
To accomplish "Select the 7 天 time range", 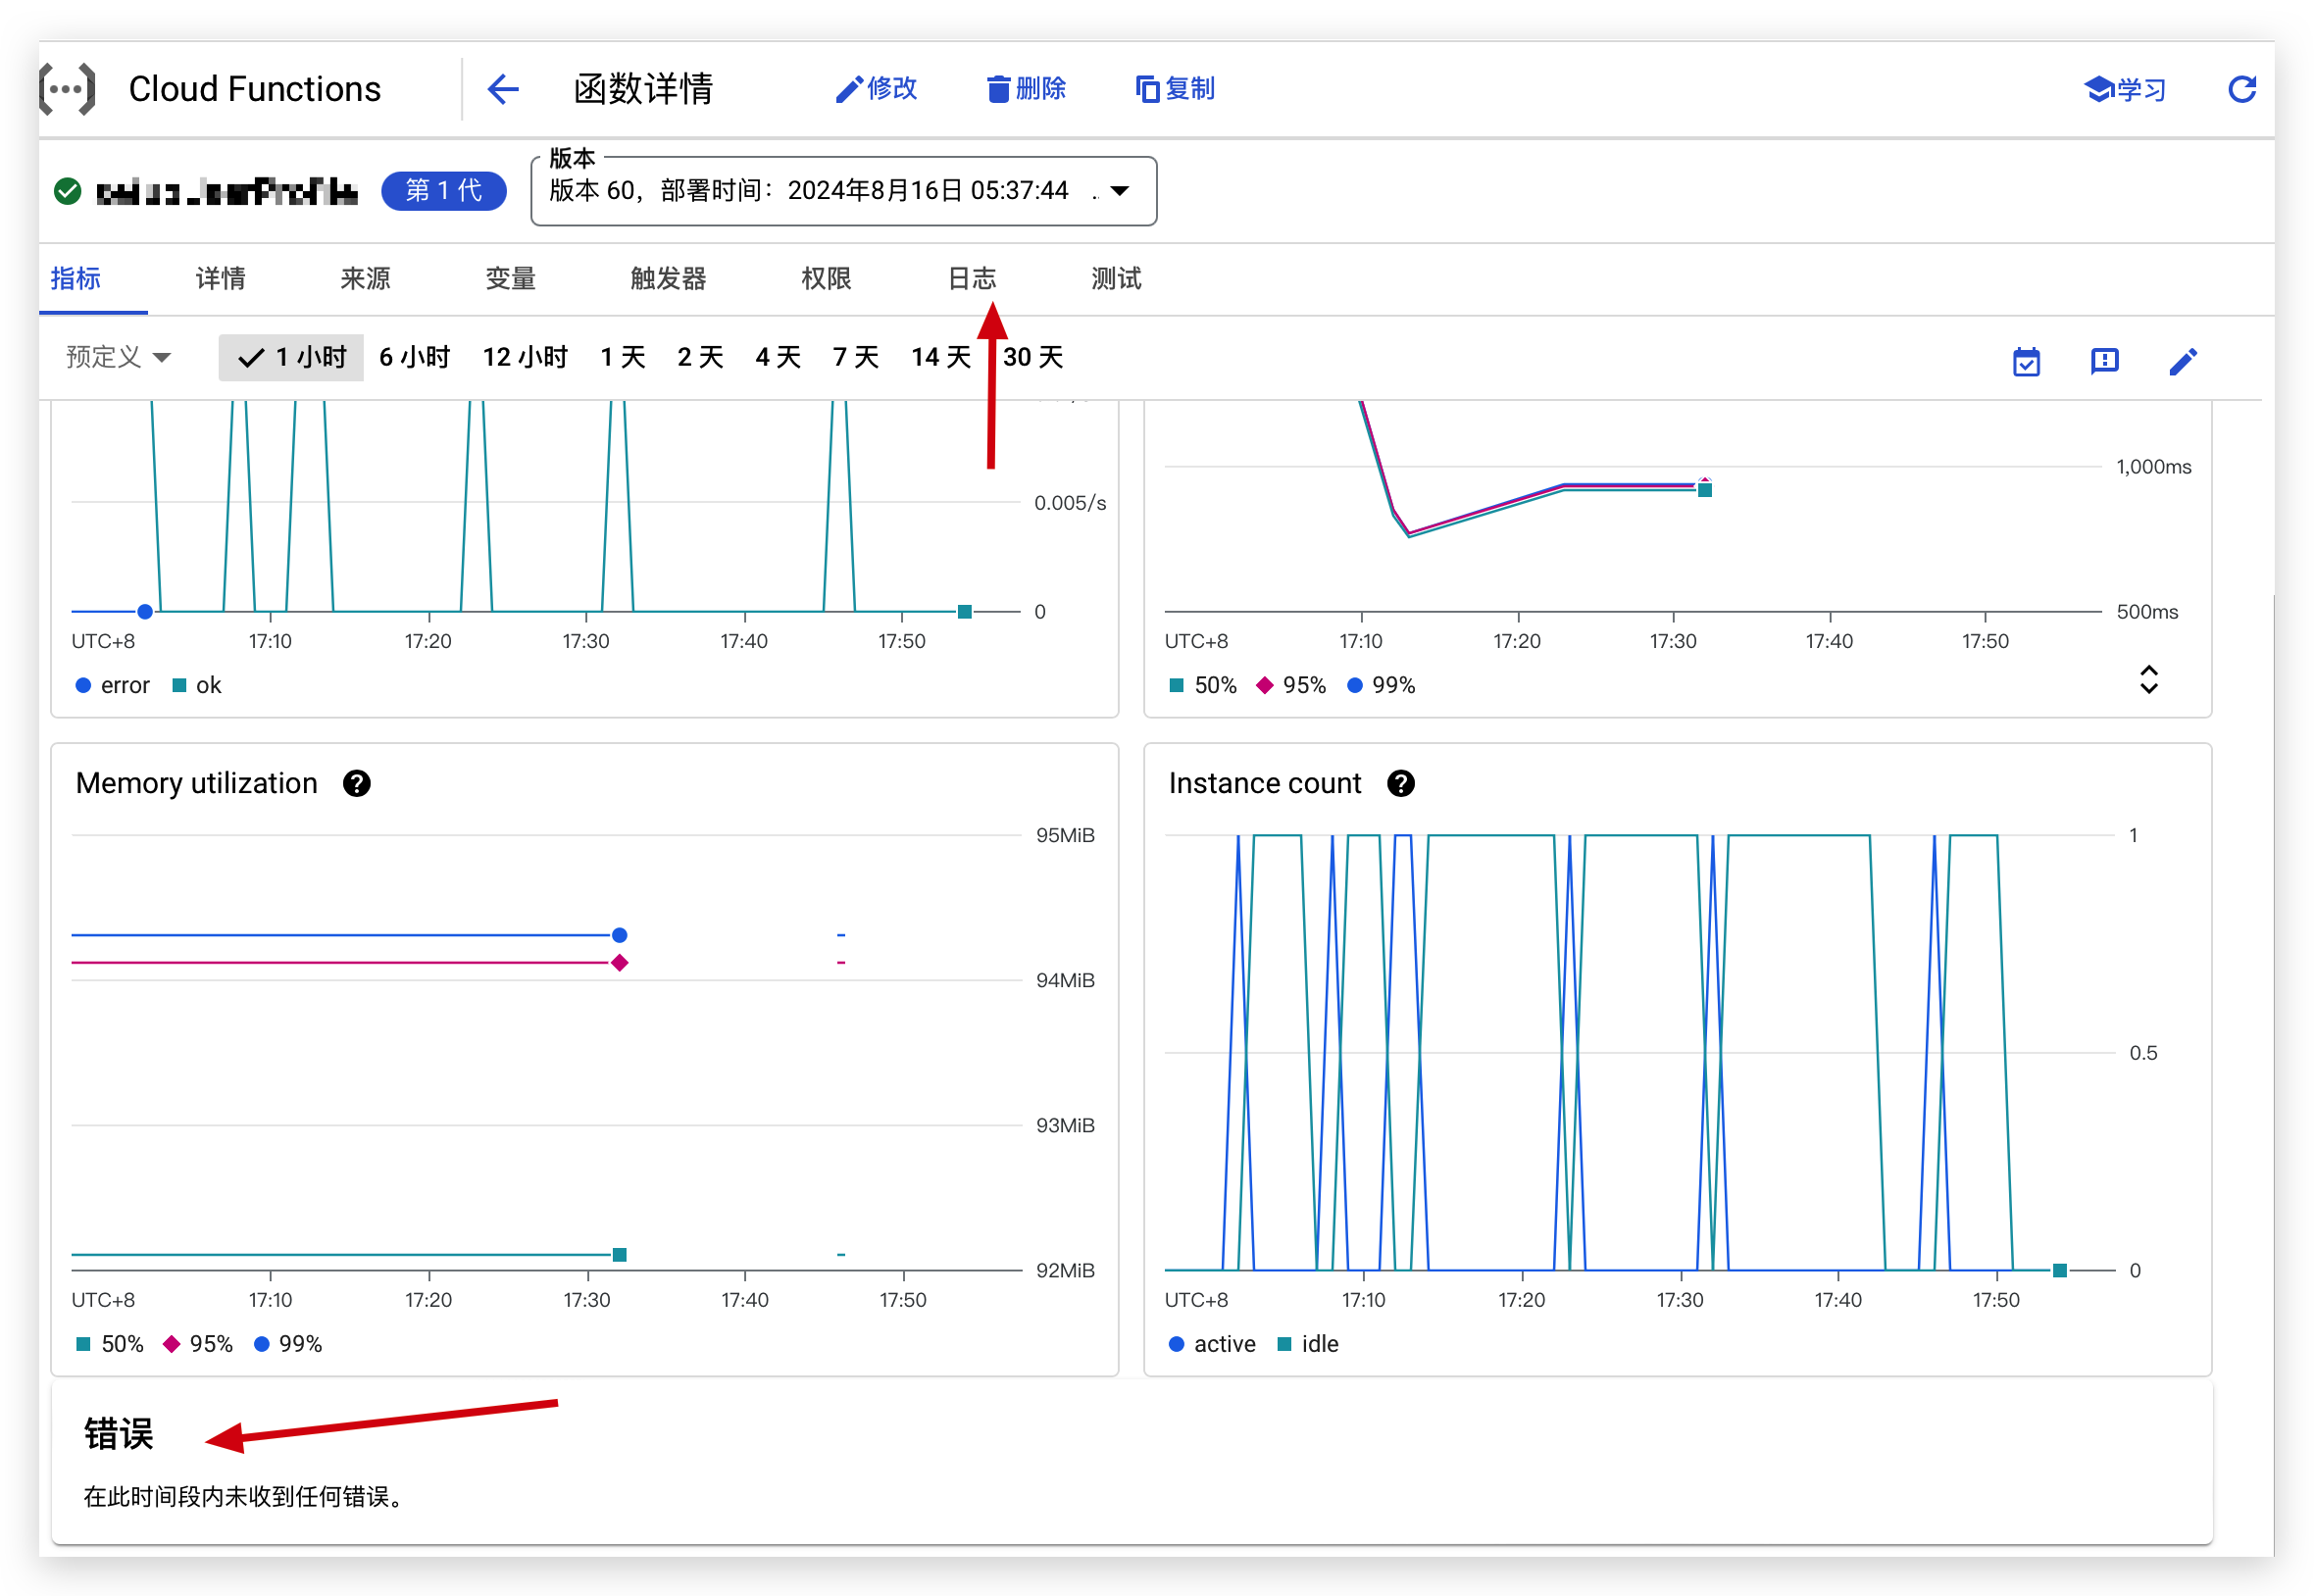I will [856, 357].
